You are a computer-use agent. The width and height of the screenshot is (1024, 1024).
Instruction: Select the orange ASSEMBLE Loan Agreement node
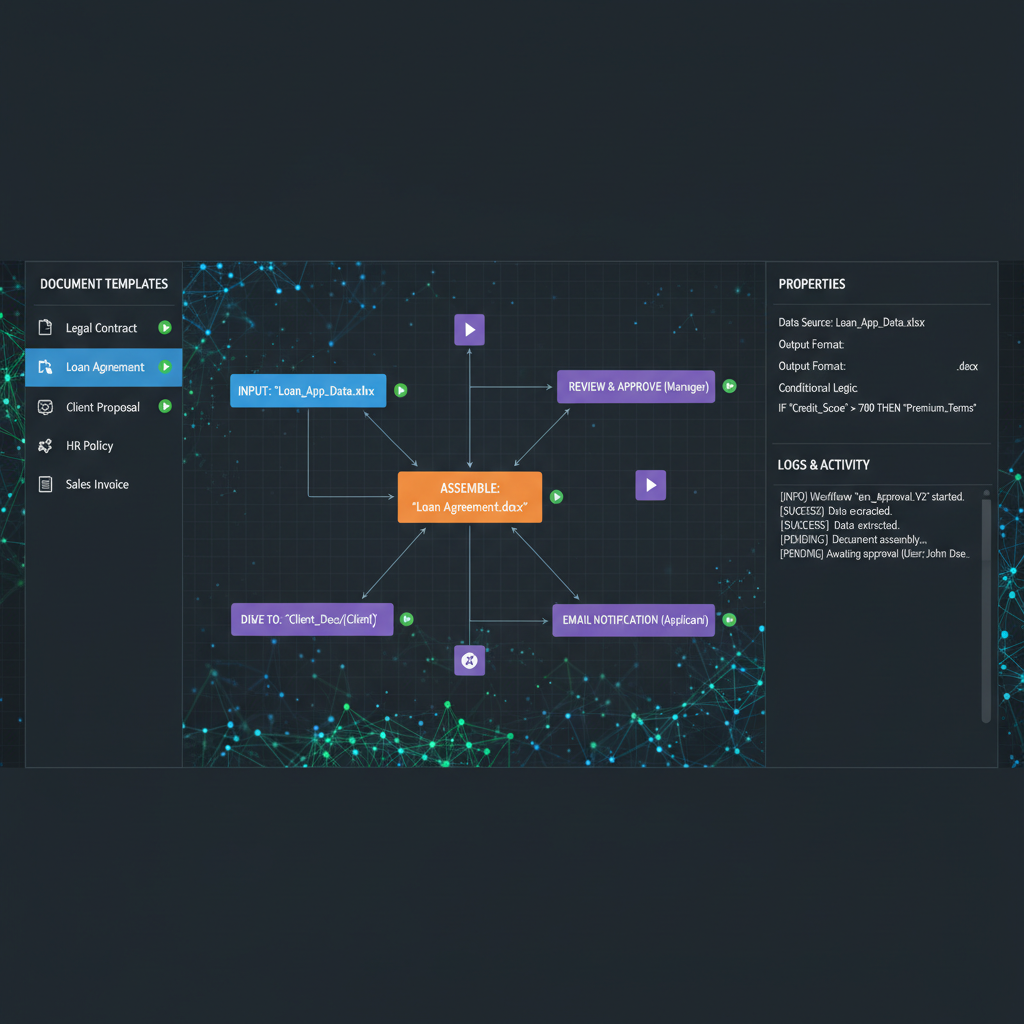(469, 497)
